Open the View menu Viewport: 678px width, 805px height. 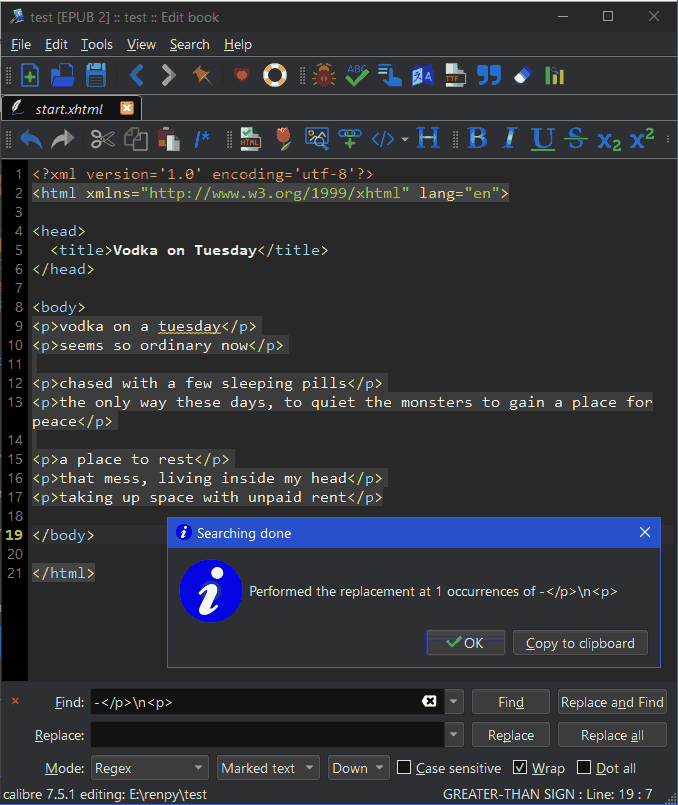(x=141, y=45)
